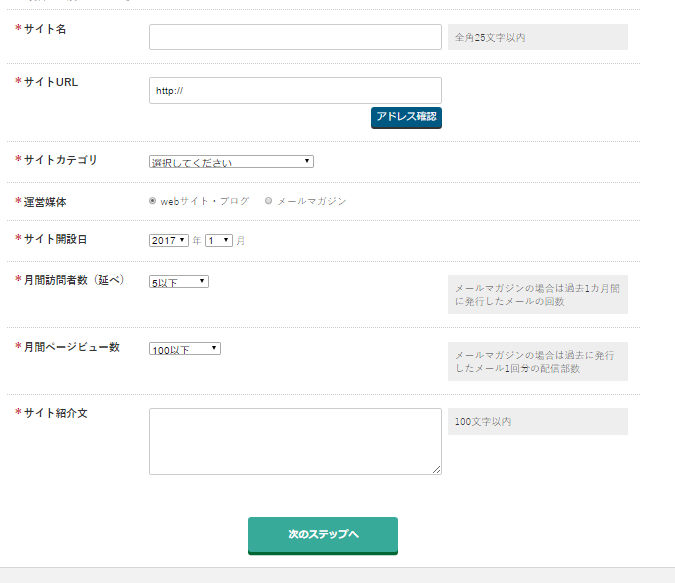Screen dimensions: 675x583
Task: Click inside the サイト紹介文 textarea
Action: (295, 441)
